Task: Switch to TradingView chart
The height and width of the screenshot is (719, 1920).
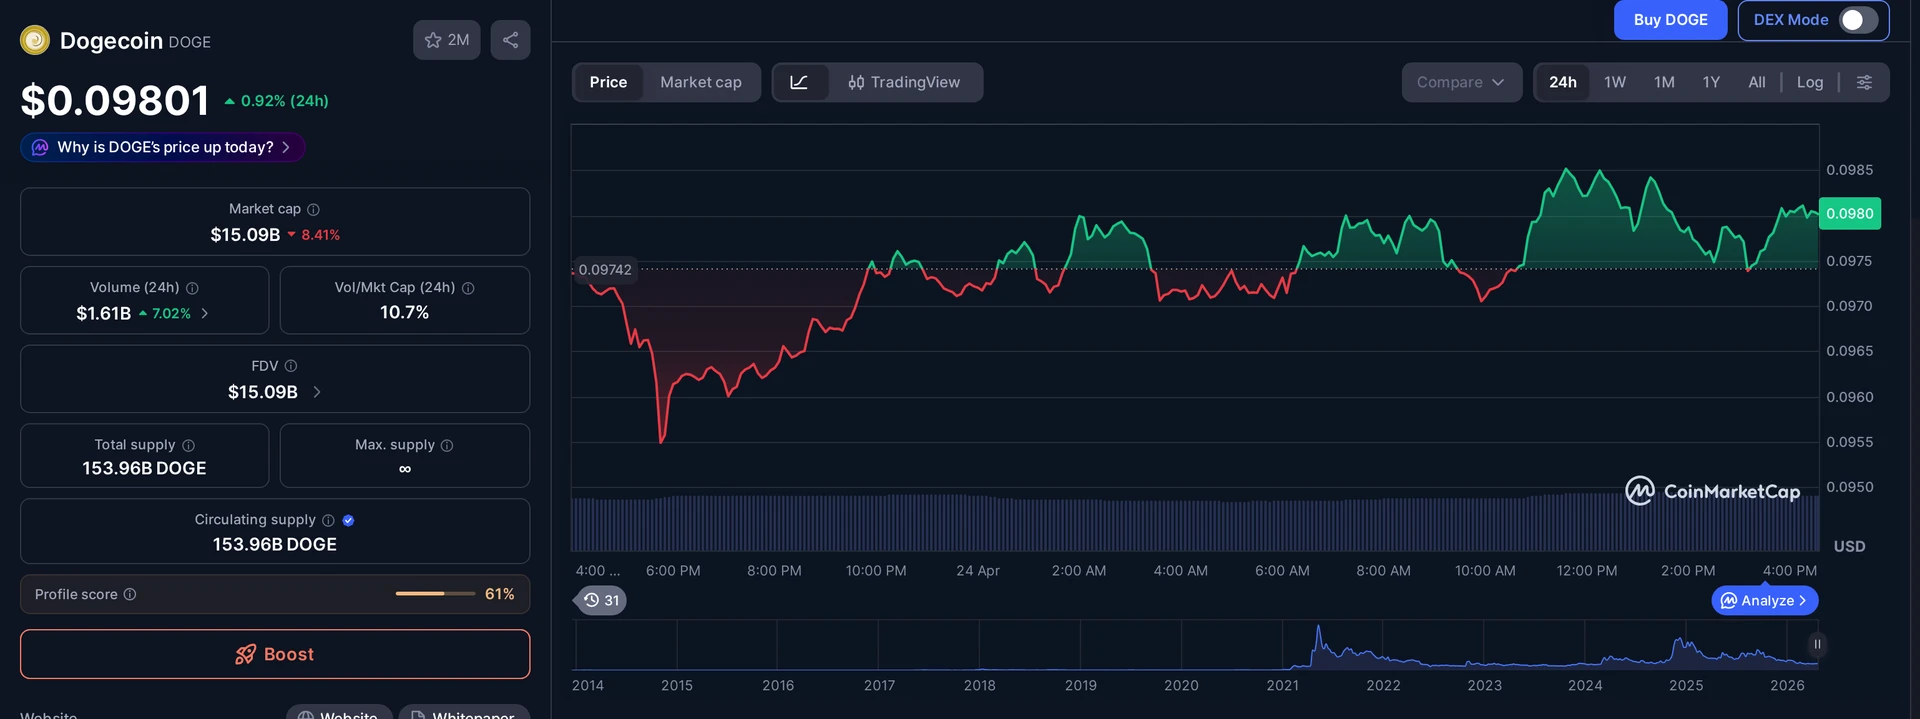Action: tap(904, 82)
